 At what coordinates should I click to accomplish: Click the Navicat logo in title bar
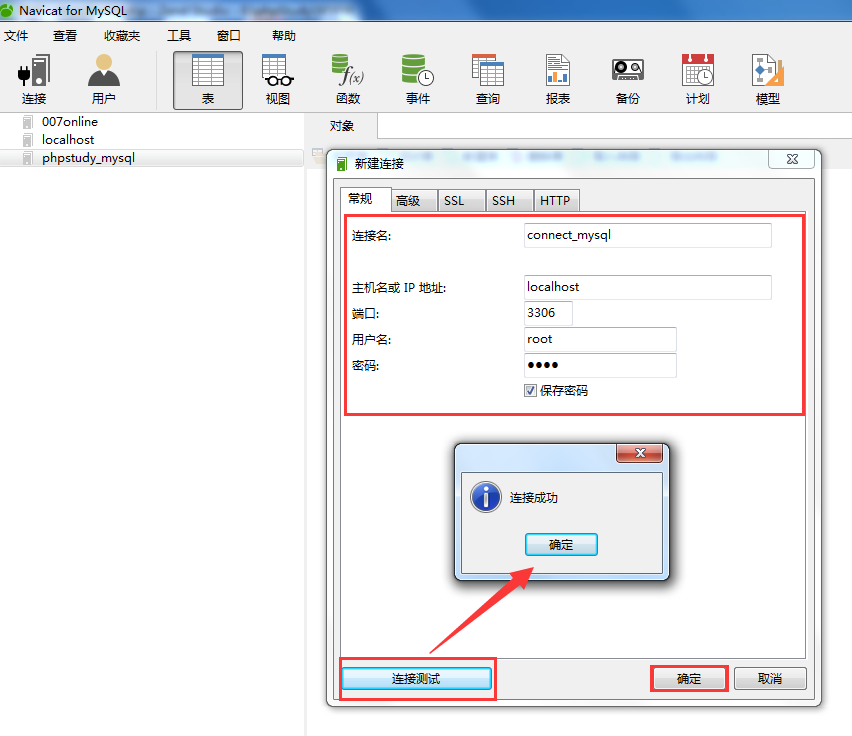pos(7,10)
